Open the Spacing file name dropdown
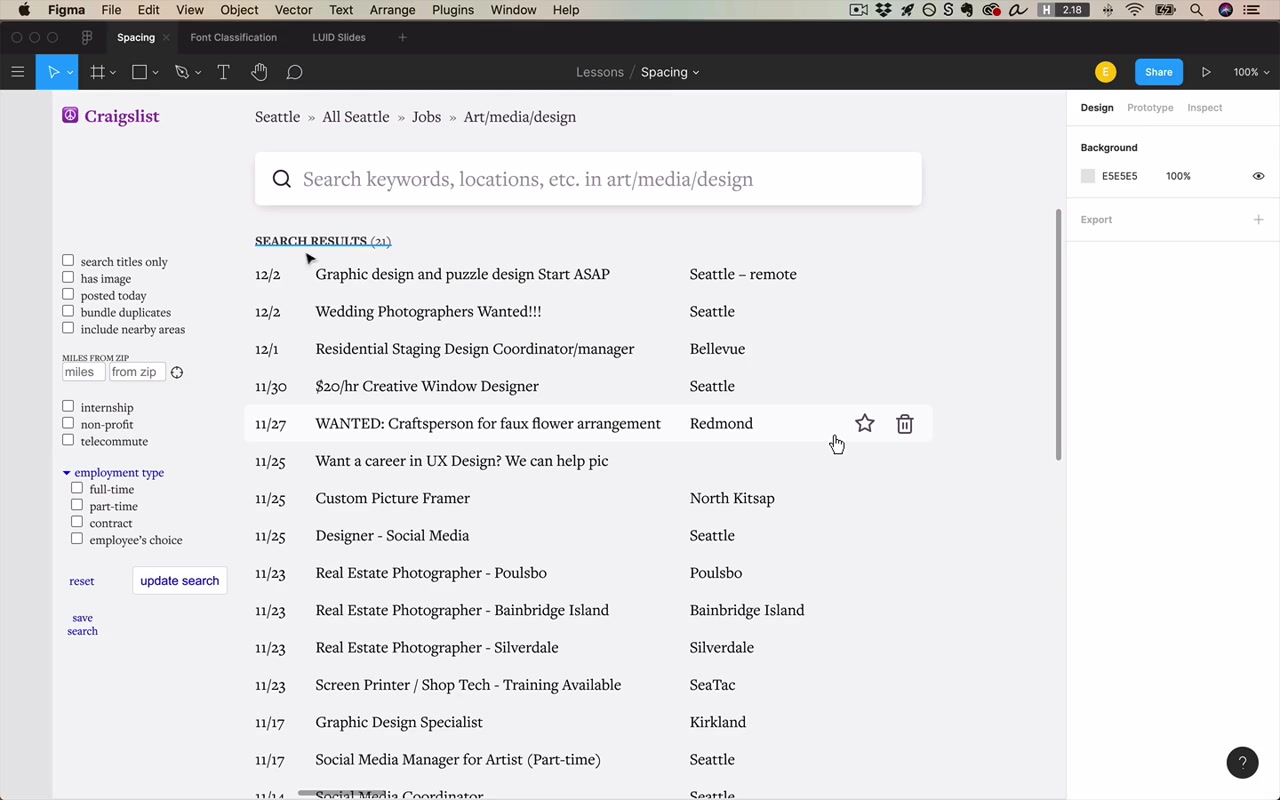This screenshot has height=800, width=1280. [670, 72]
